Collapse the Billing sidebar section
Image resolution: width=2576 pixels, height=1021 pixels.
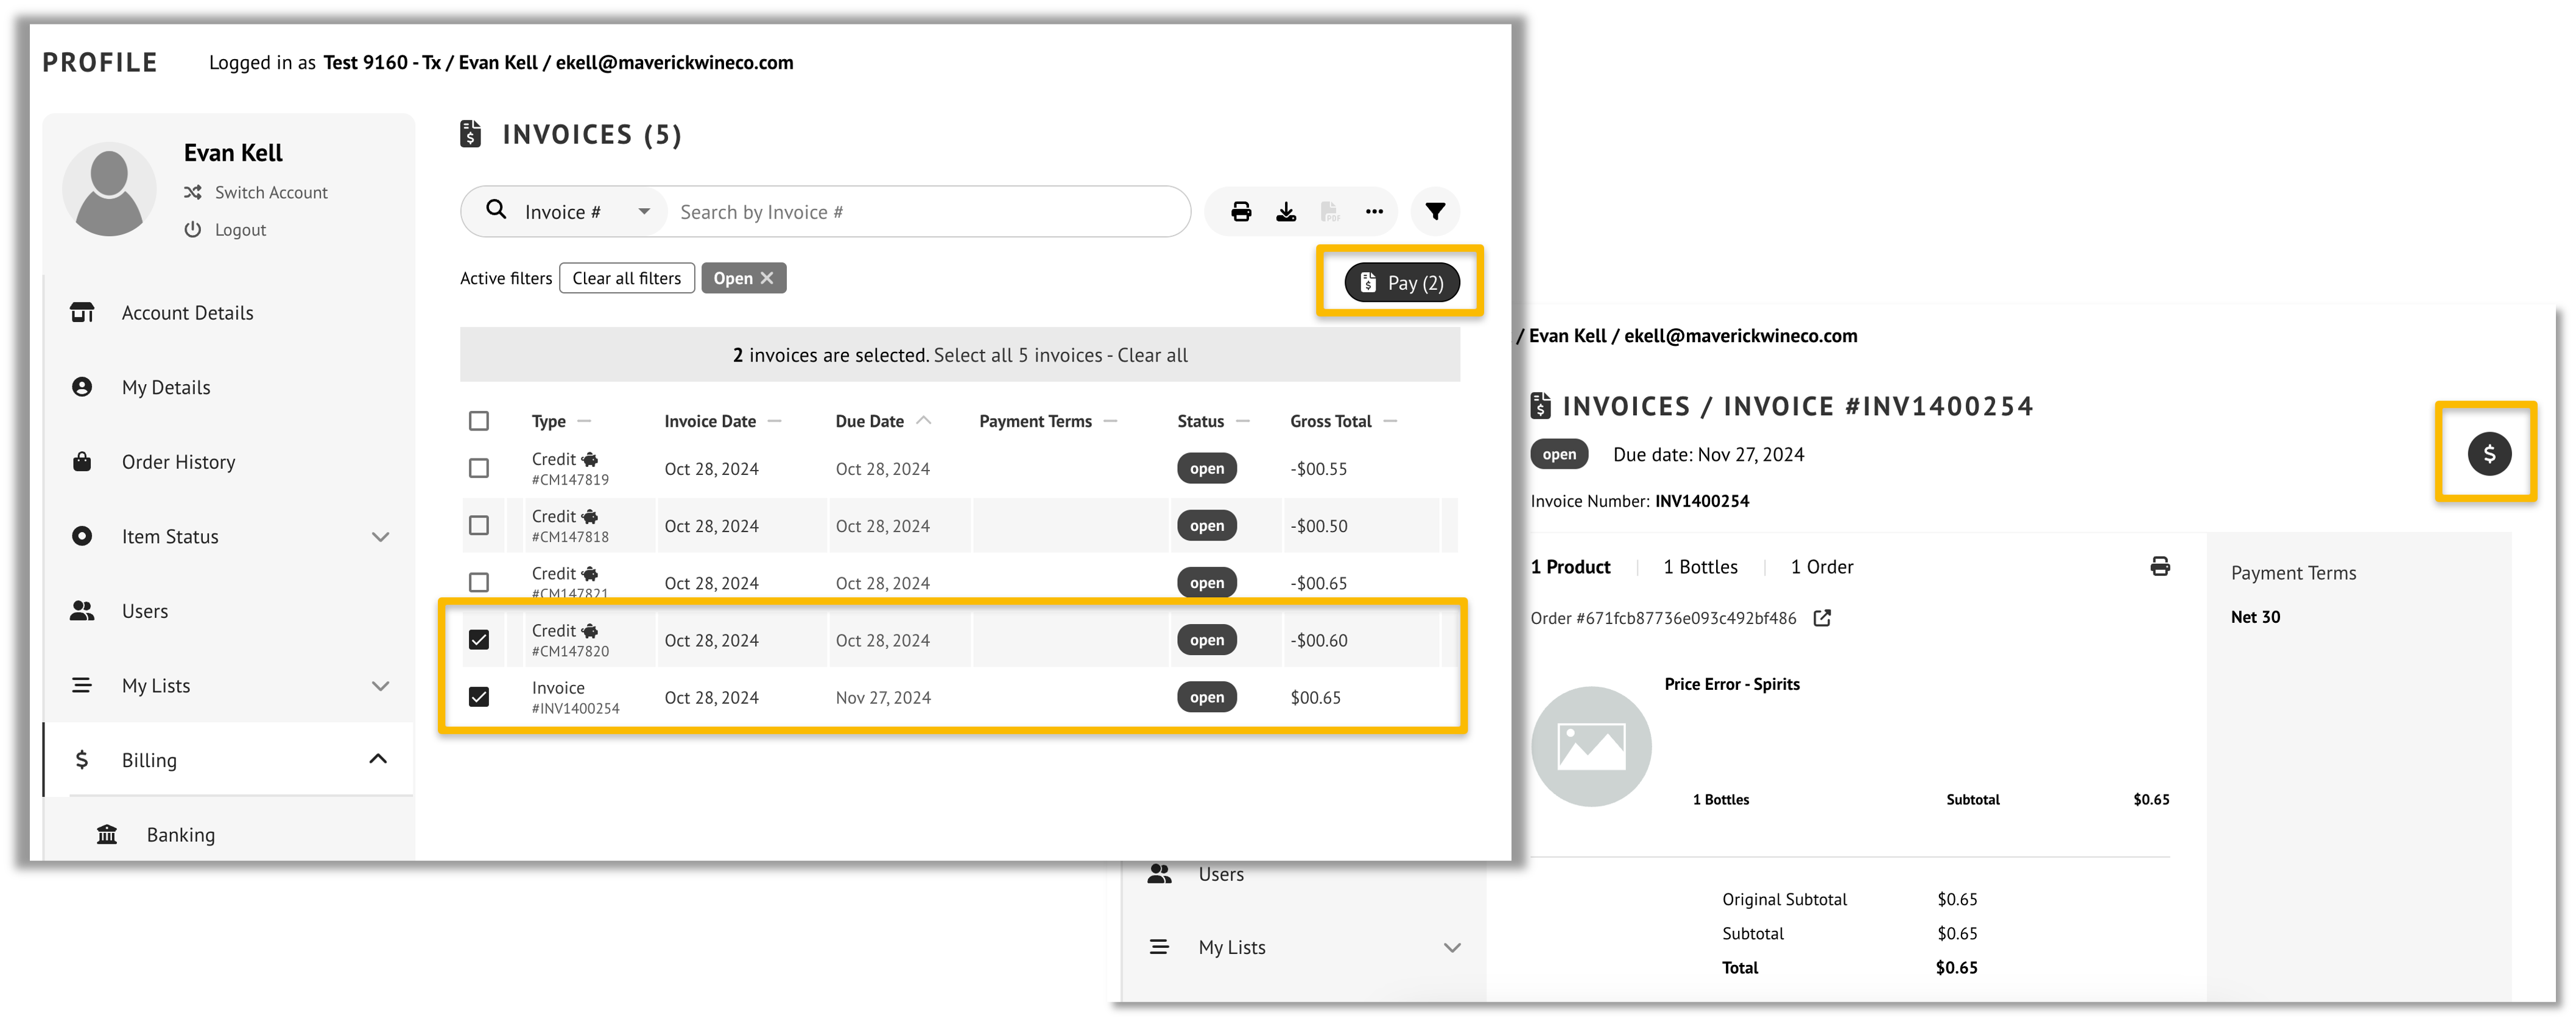[x=378, y=760]
